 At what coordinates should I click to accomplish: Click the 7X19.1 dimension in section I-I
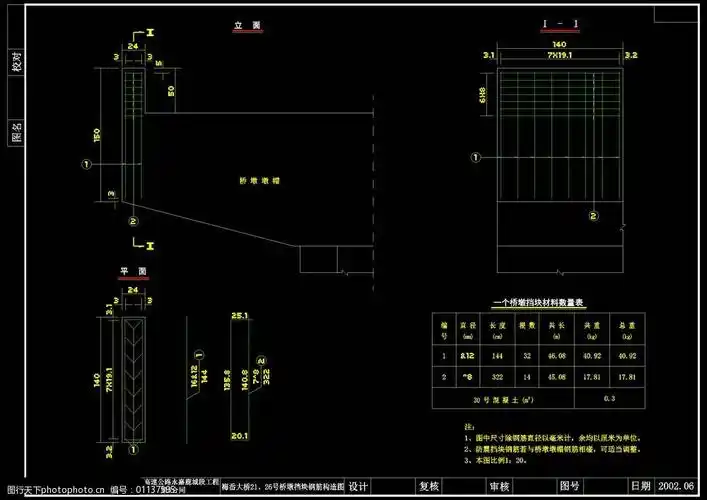pyautogui.click(x=560, y=55)
